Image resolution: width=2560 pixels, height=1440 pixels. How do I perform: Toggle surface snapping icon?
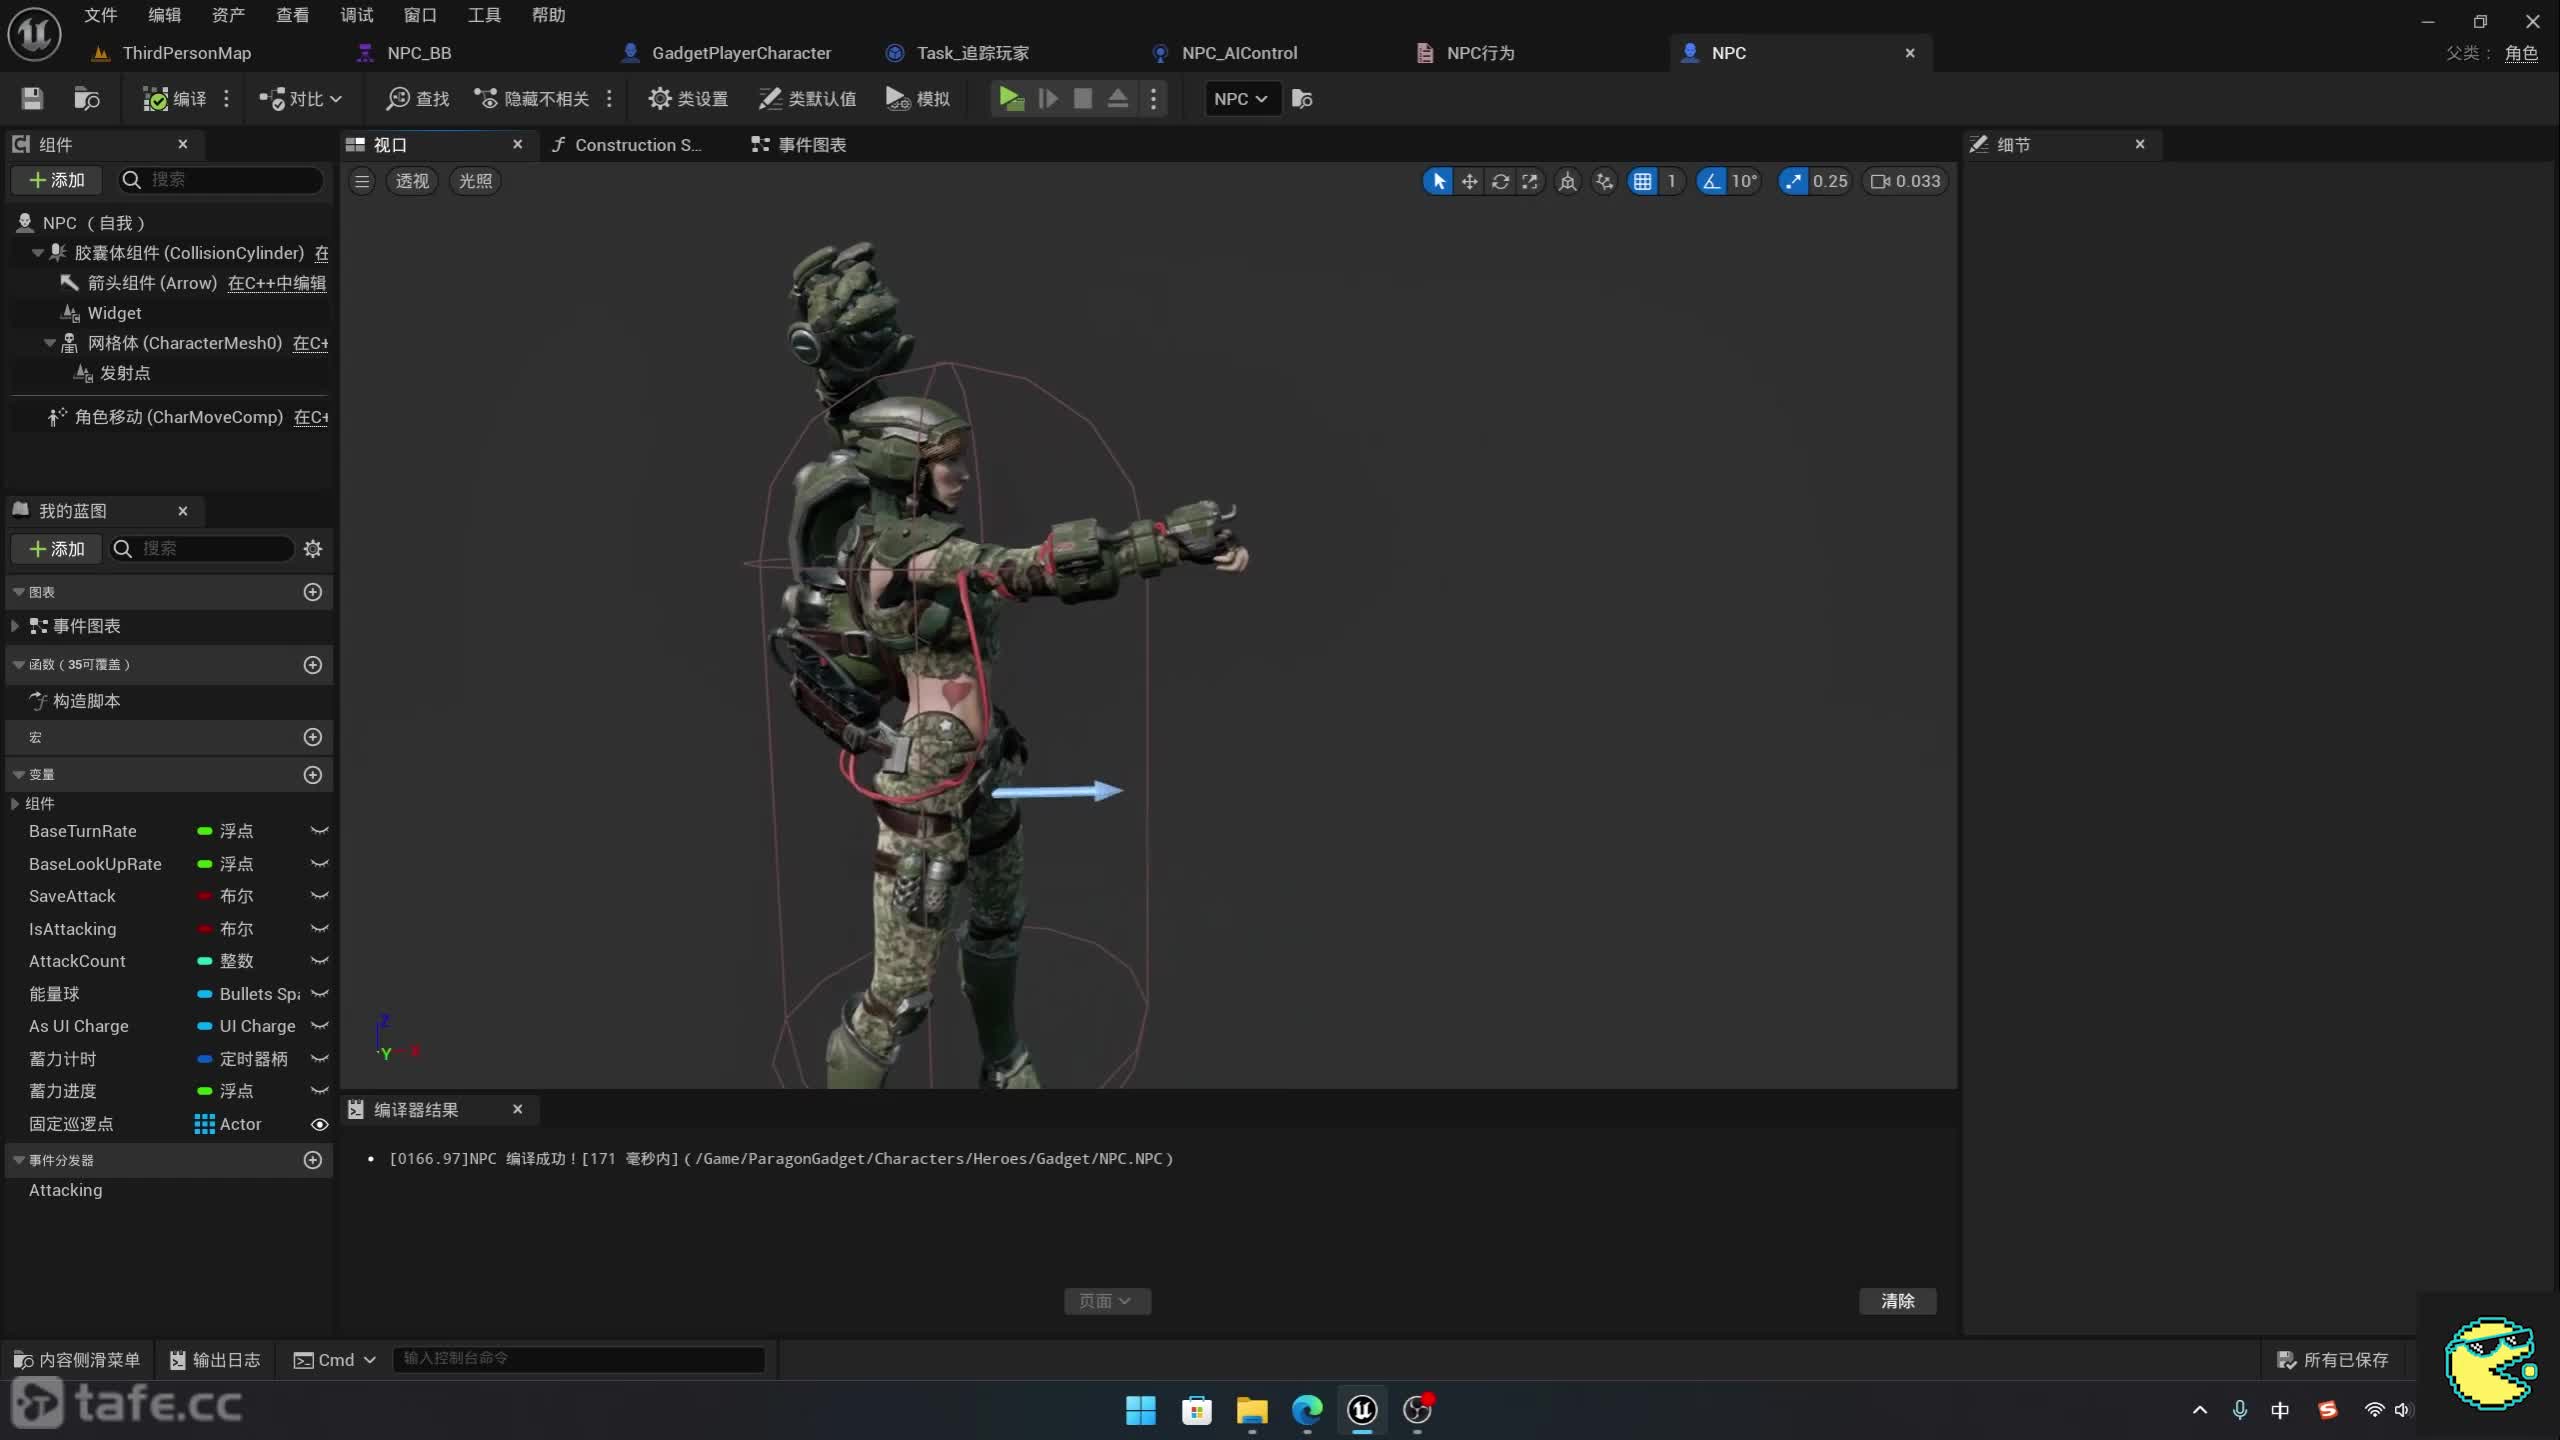pyautogui.click(x=1604, y=181)
